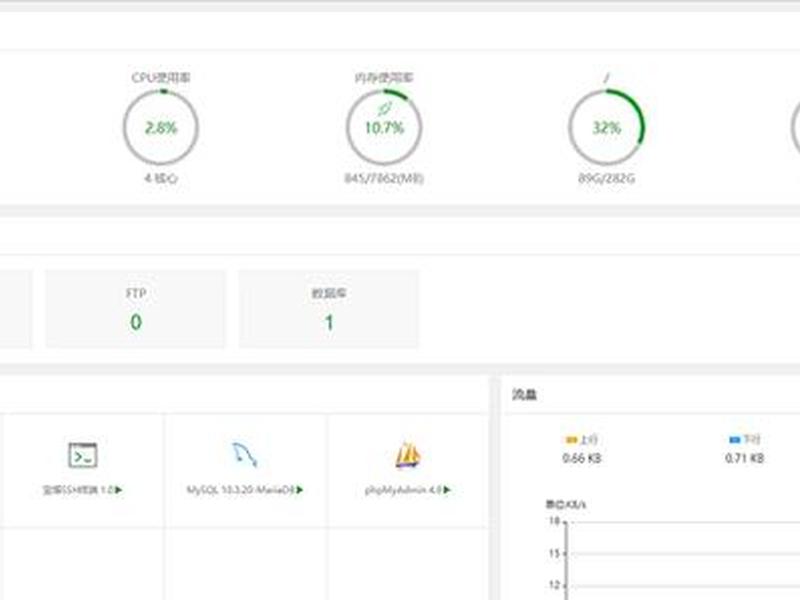
Task: Toggle the blue 下行 legend marker
Action: pos(735,439)
